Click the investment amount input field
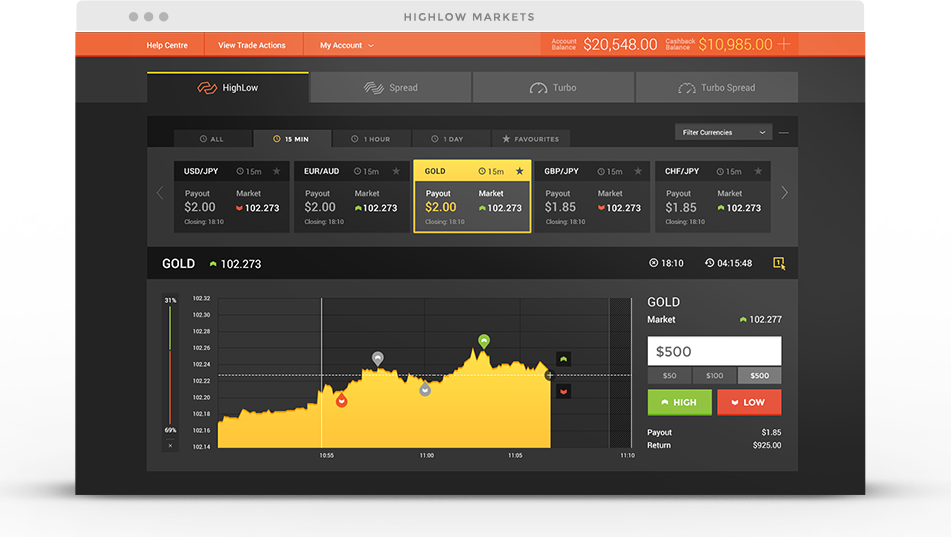This screenshot has height=537, width=951. [x=714, y=352]
